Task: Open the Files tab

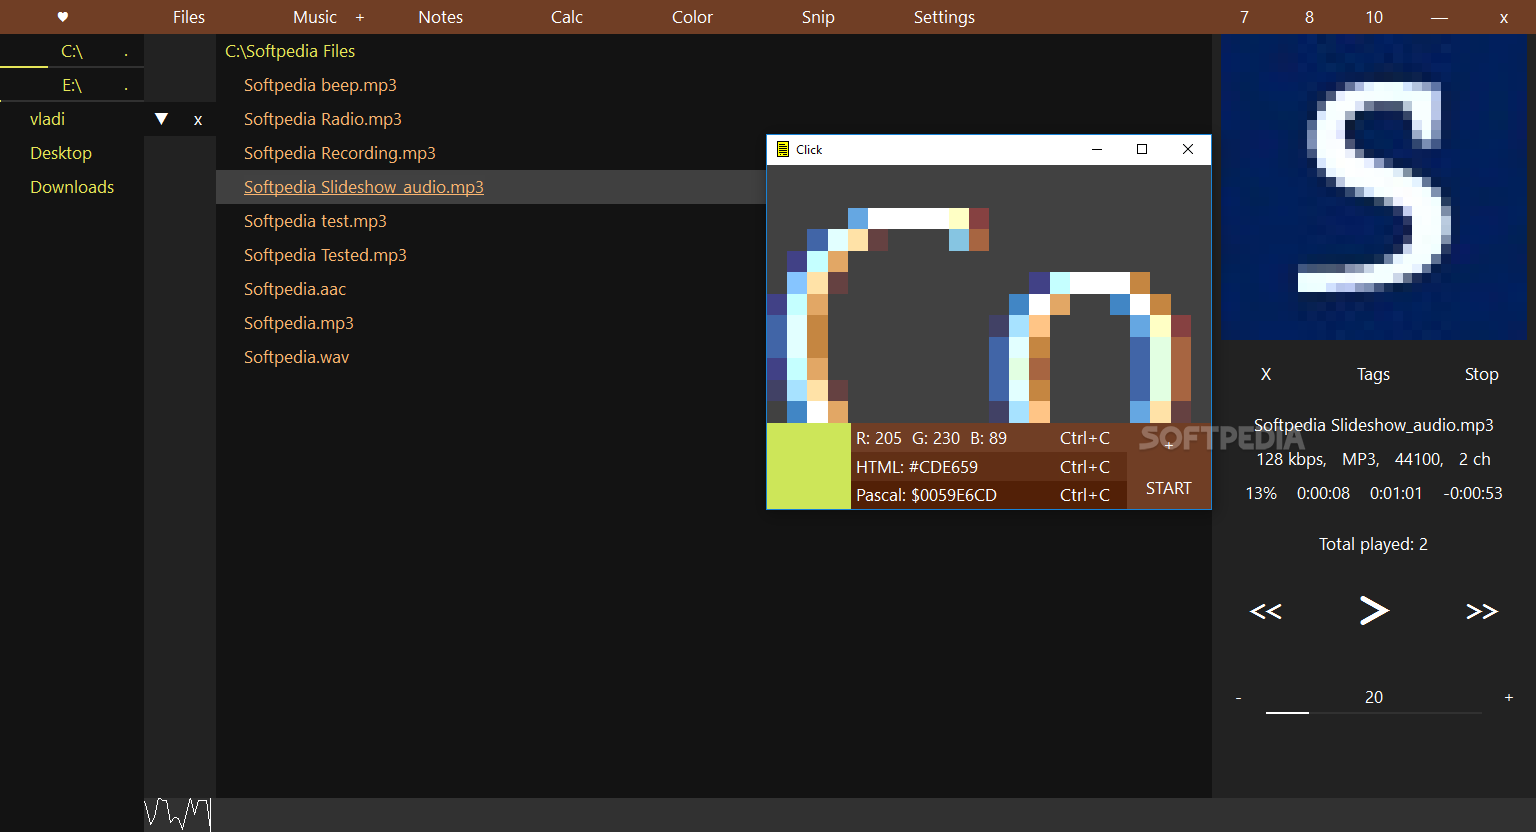Action: point(188,17)
